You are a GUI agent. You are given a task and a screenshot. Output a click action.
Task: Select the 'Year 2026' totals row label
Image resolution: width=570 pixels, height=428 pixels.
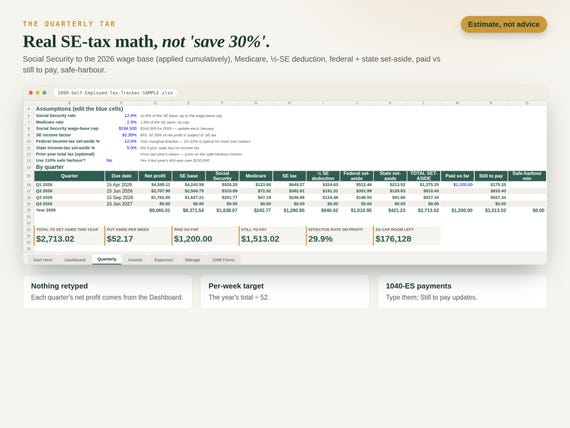46,210
